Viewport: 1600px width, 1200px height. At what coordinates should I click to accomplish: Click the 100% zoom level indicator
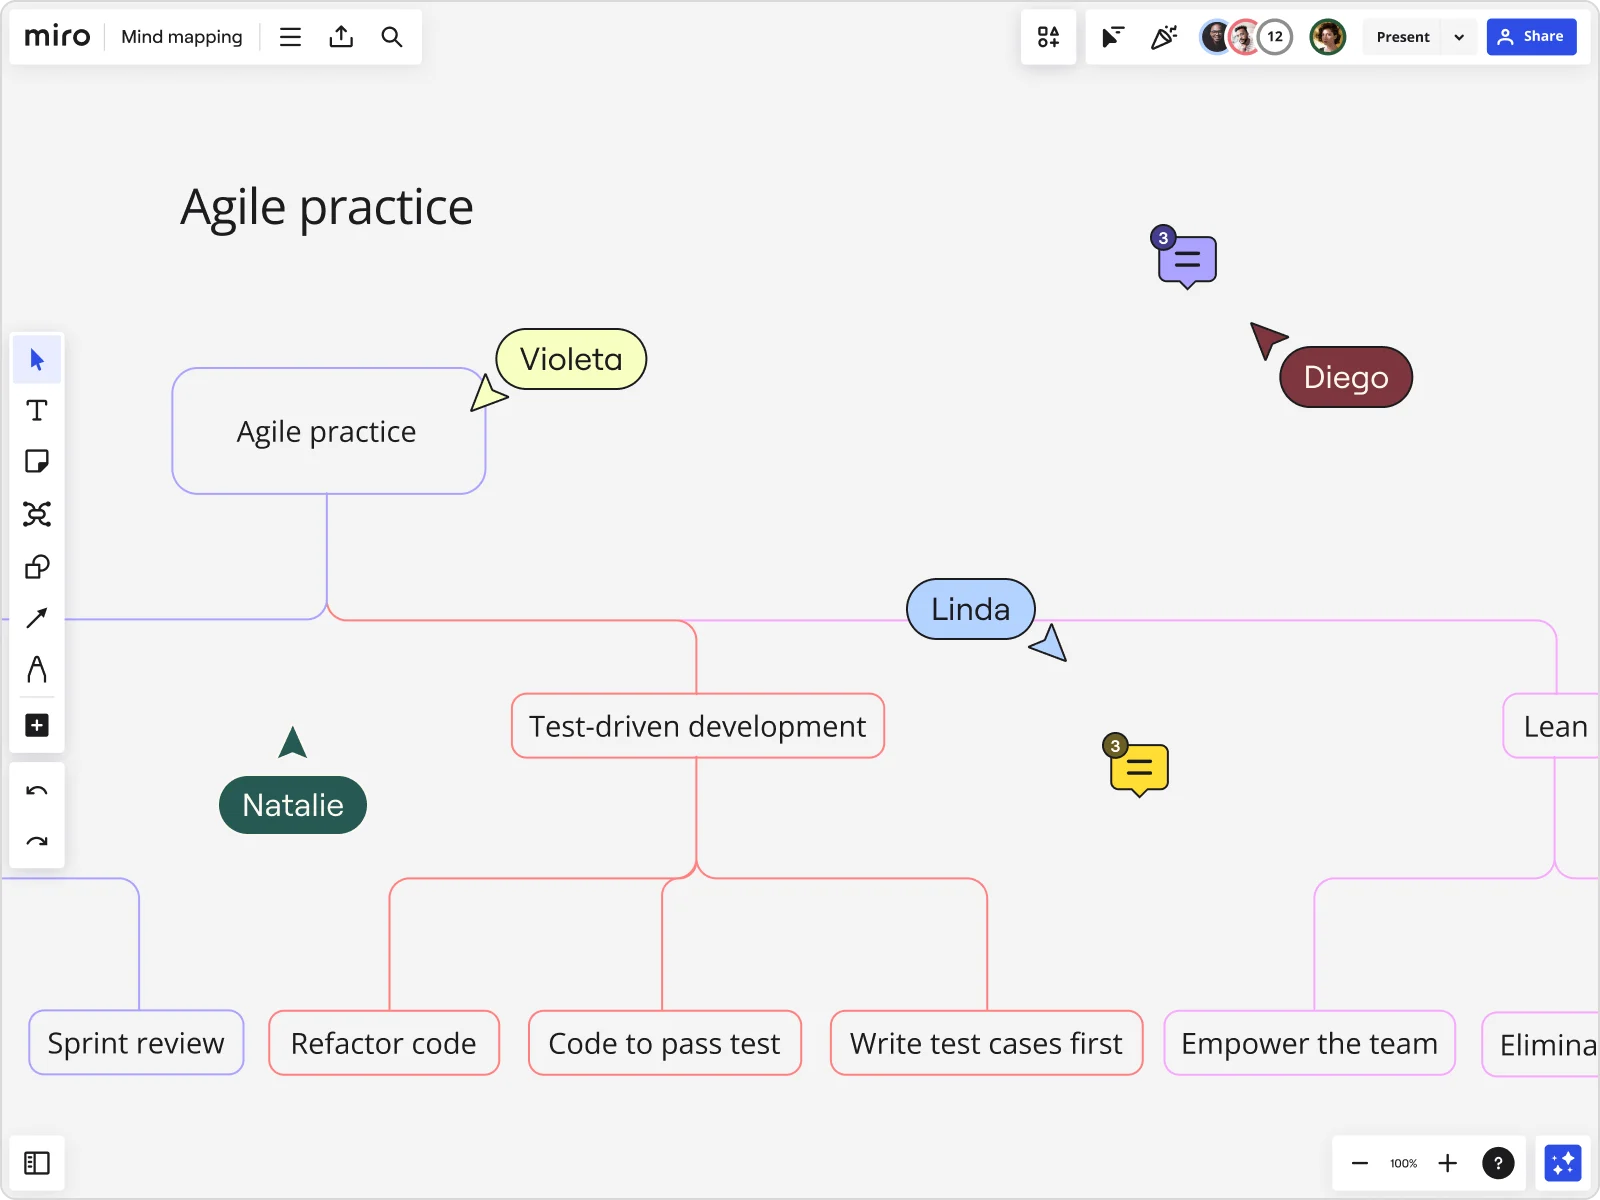[x=1403, y=1163]
